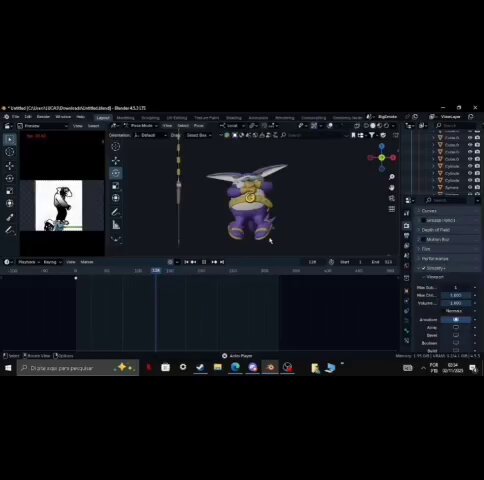The width and height of the screenshot is (484, 480).
Task: Open the Marker menu in the timeline
Action: click(x=87, y=262)
